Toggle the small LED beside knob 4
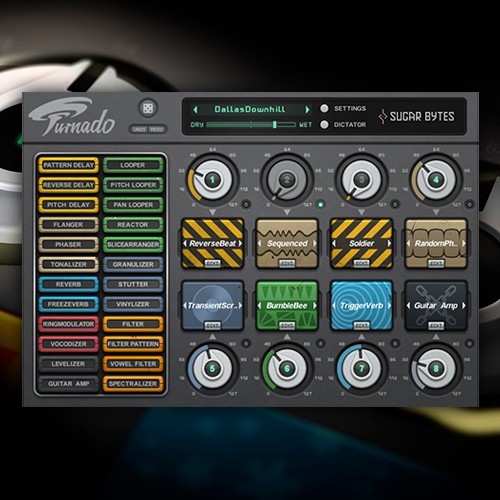500x500 pixels. [x=470, y=204]
